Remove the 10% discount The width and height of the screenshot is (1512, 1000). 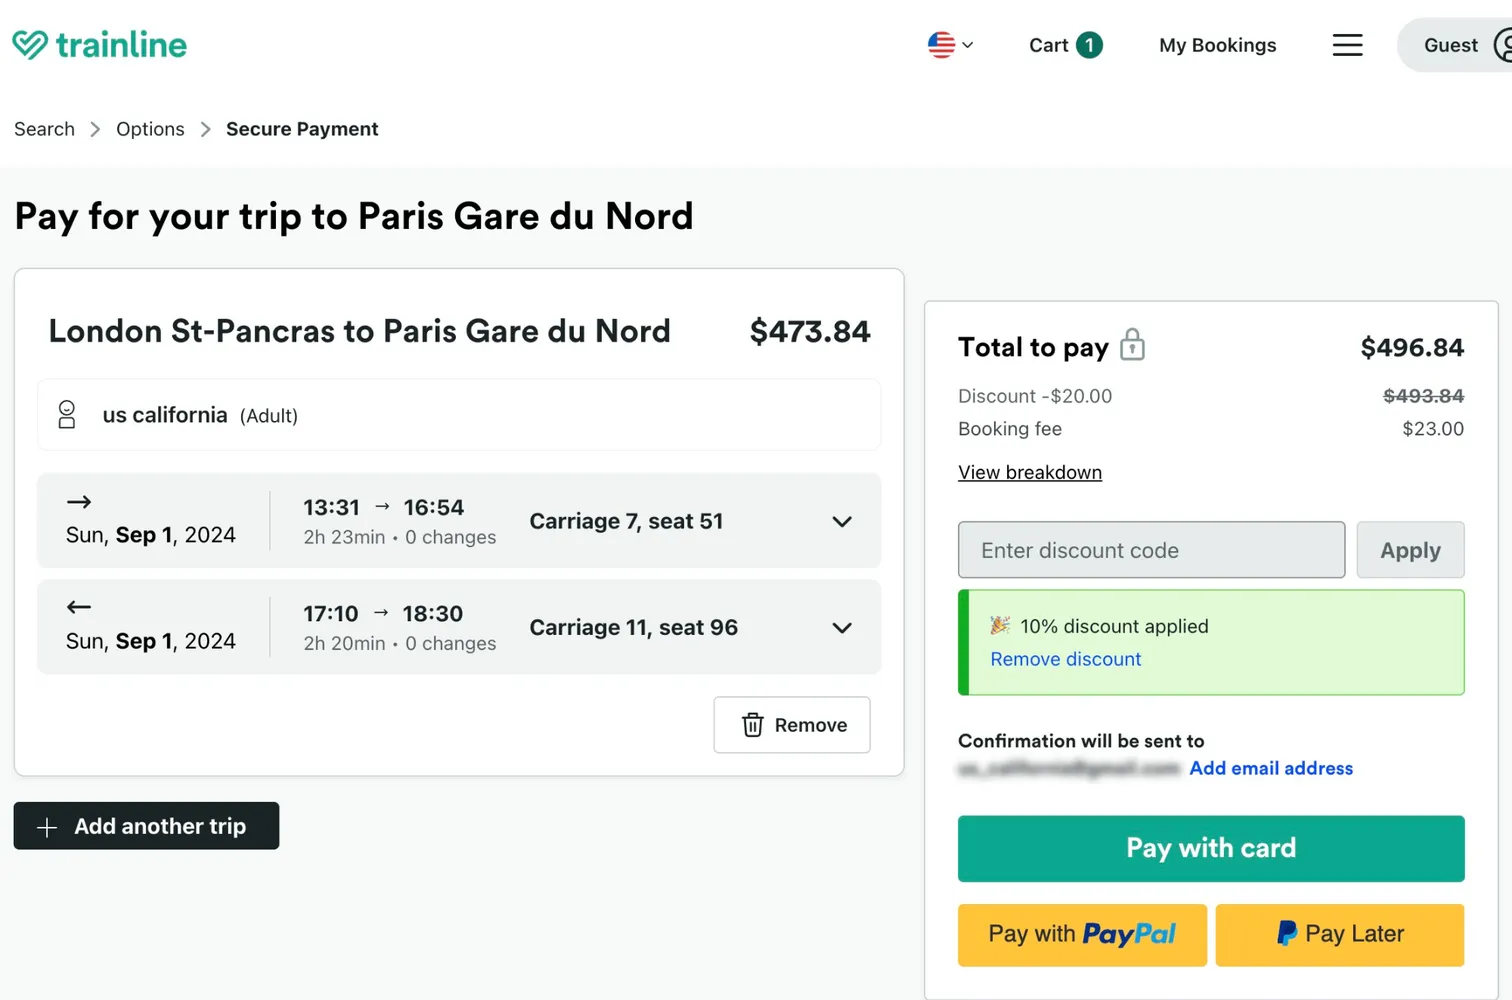point(1065,659)
